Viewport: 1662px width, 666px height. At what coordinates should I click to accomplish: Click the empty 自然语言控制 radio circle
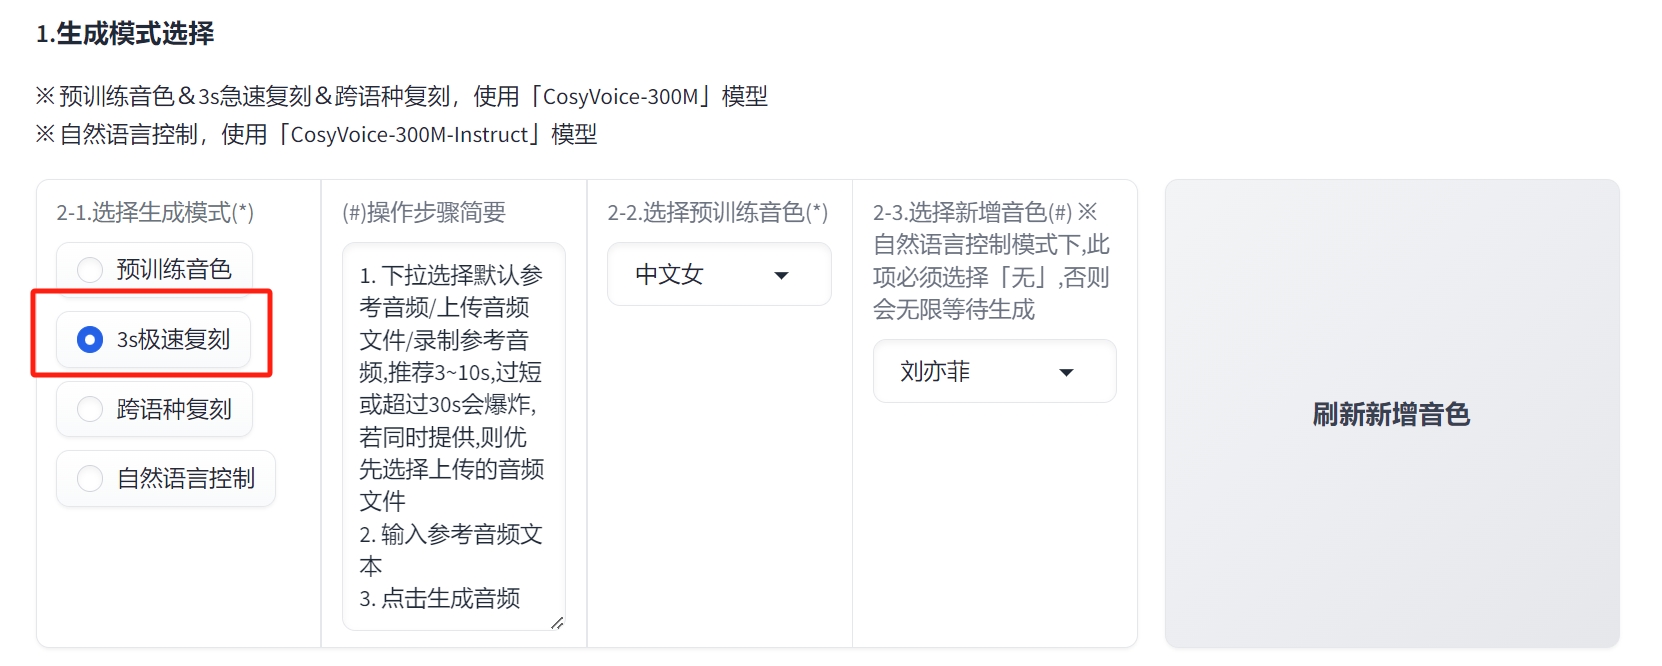(89, 478)
